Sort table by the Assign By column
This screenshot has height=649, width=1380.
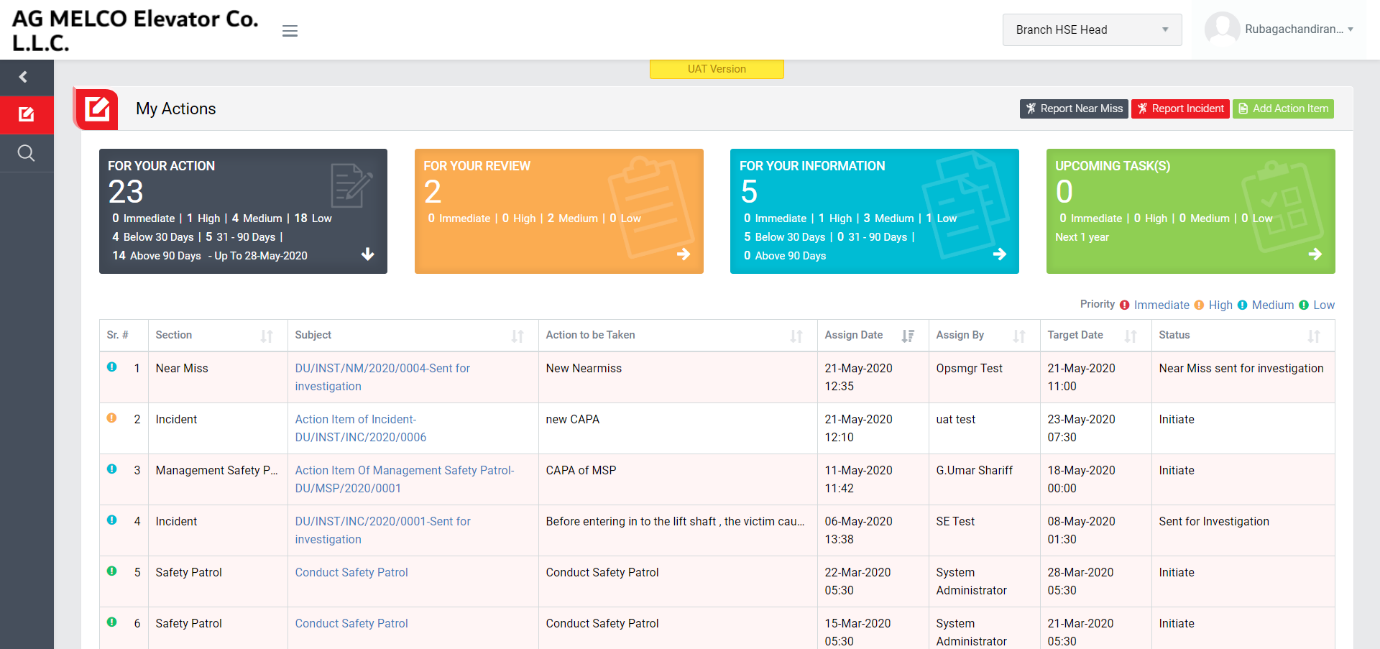pos(1019,336)
